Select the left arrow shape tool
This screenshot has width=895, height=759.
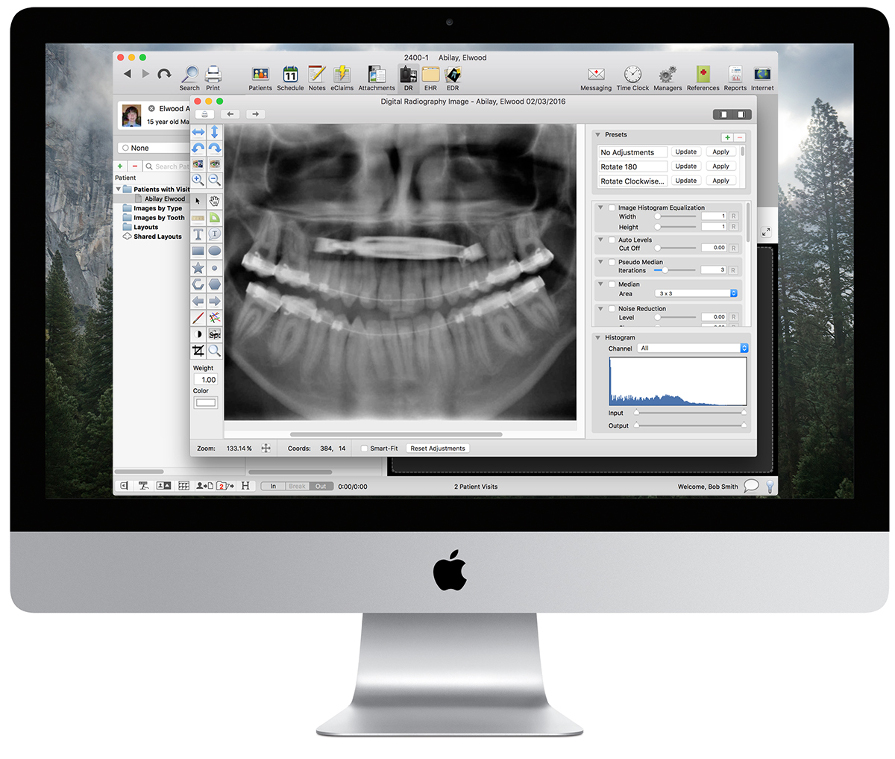(198, 301)
